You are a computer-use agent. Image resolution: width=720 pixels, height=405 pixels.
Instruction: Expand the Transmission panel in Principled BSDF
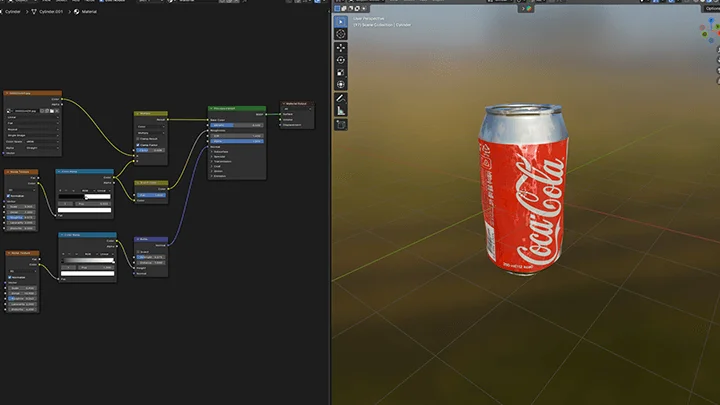click(221, 162)
